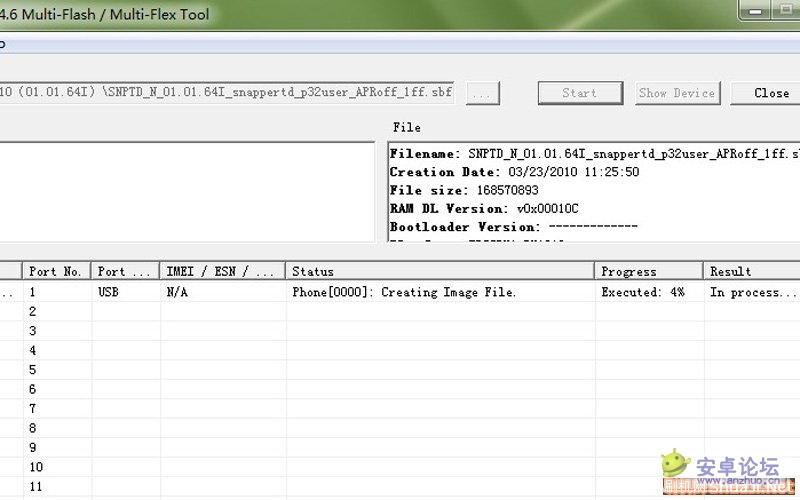Click the Bootloader Version line
This screenshot has height=500, width=800.
(513, 227)
